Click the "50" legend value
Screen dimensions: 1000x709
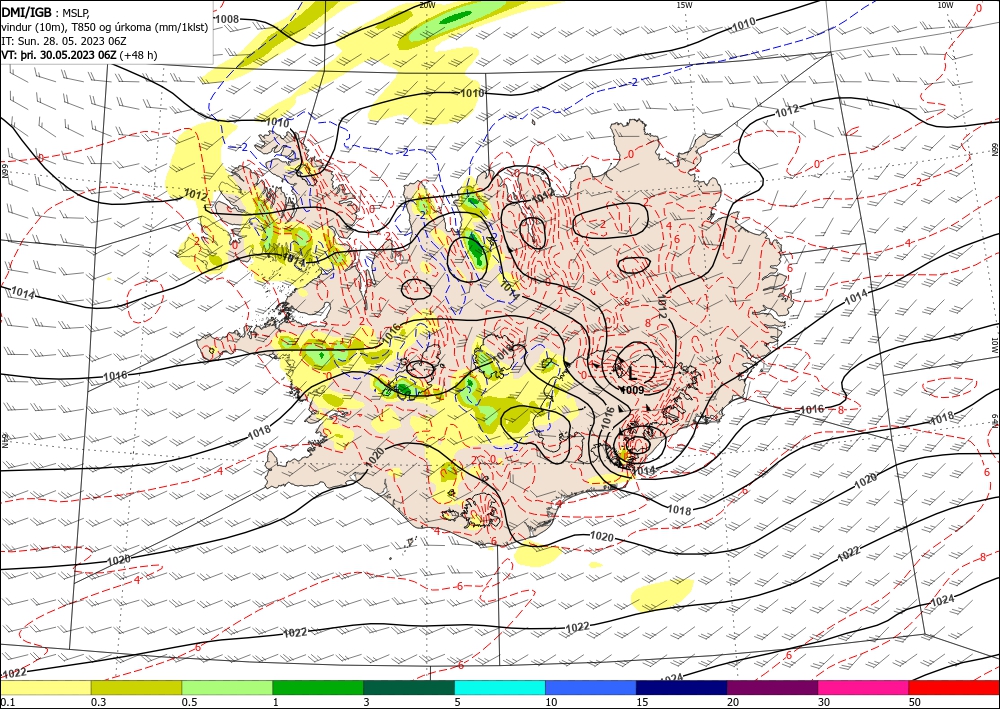coord(915,702)
